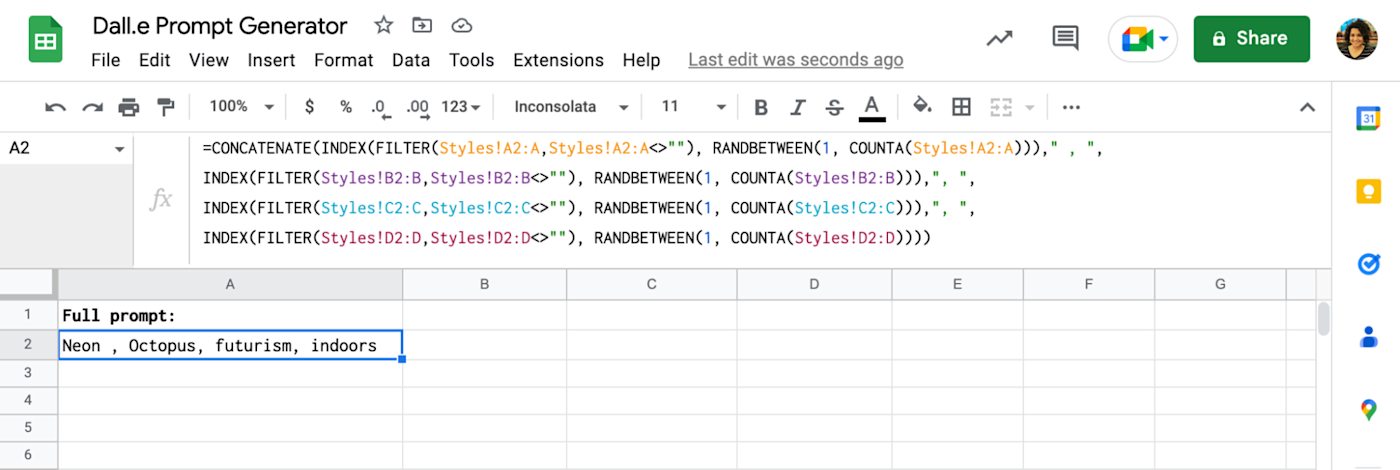Viewport: 1400px width, 470px height.
Task: Open the Edit menu
Action: 154,60
